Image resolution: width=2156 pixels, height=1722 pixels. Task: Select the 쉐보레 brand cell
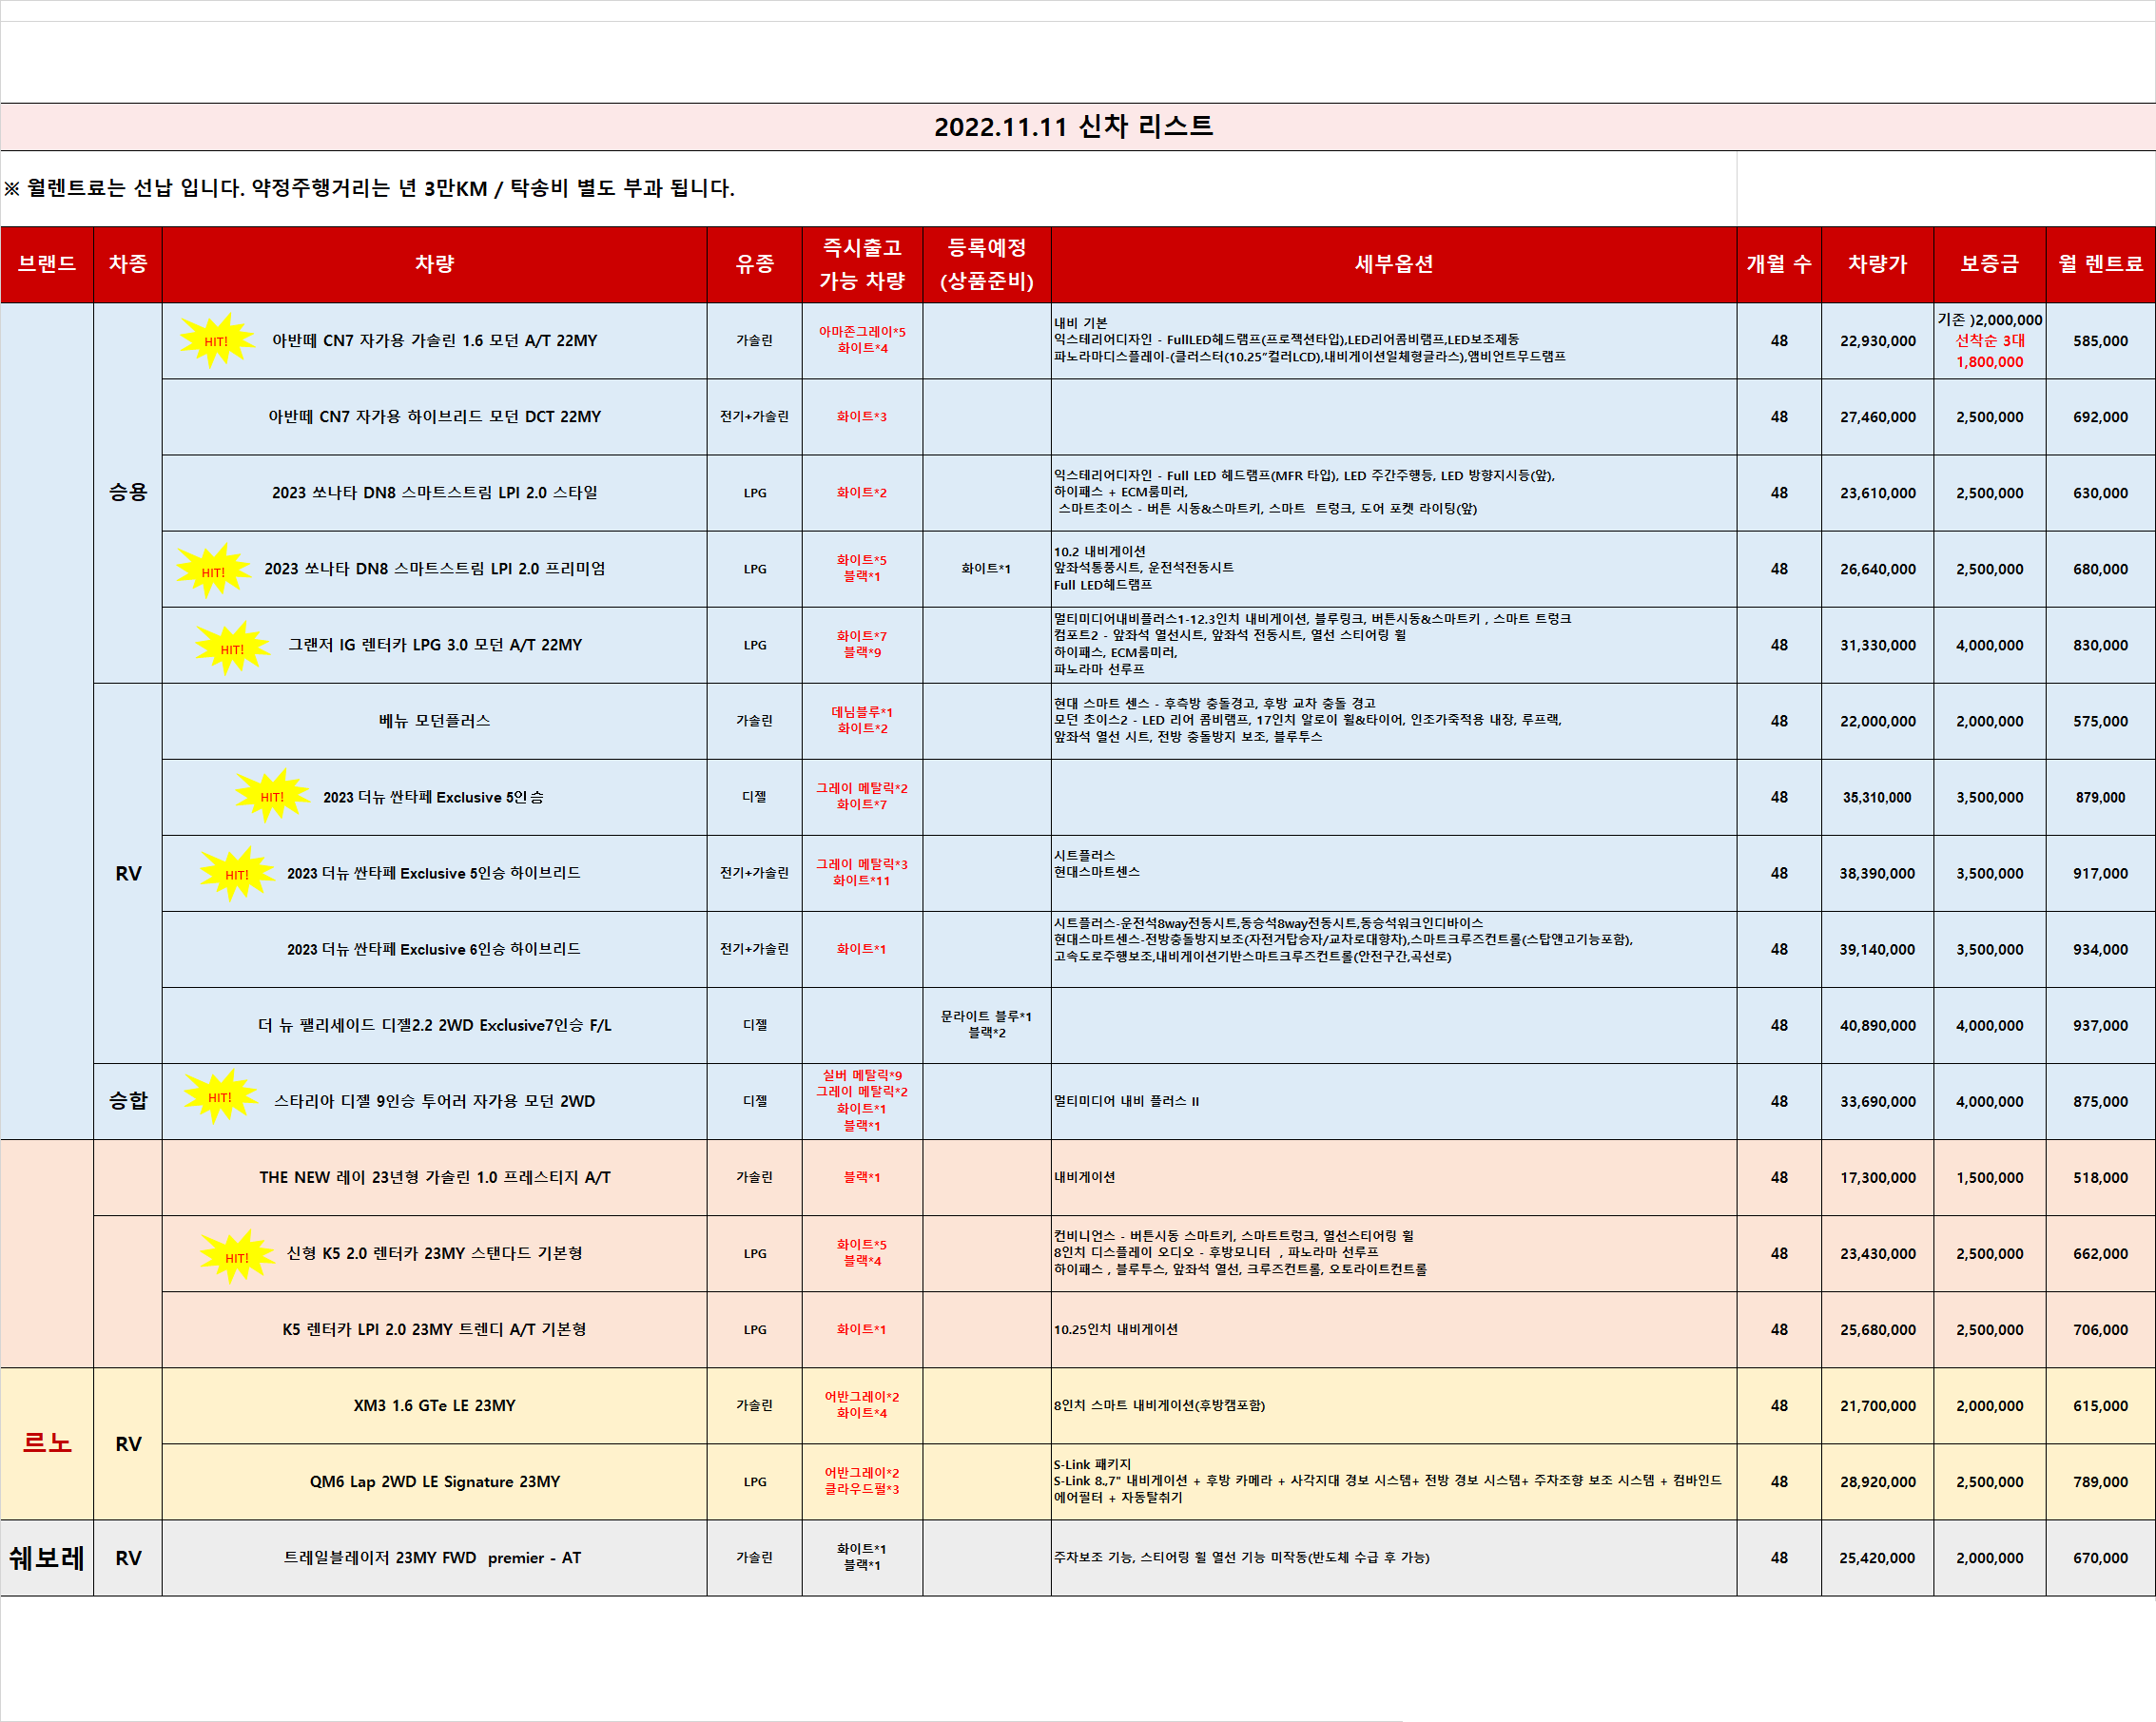47,1558
